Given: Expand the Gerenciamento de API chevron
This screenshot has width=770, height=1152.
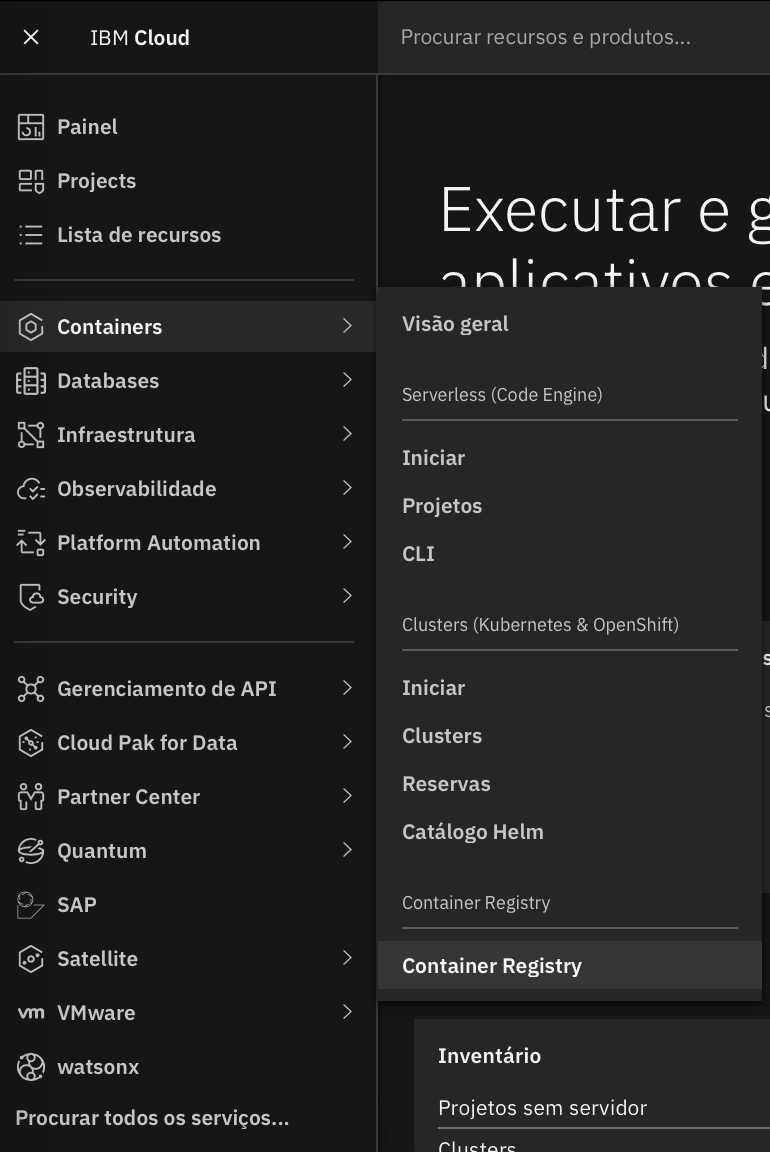Looking at the screenshot, I should tap(348, 688).
